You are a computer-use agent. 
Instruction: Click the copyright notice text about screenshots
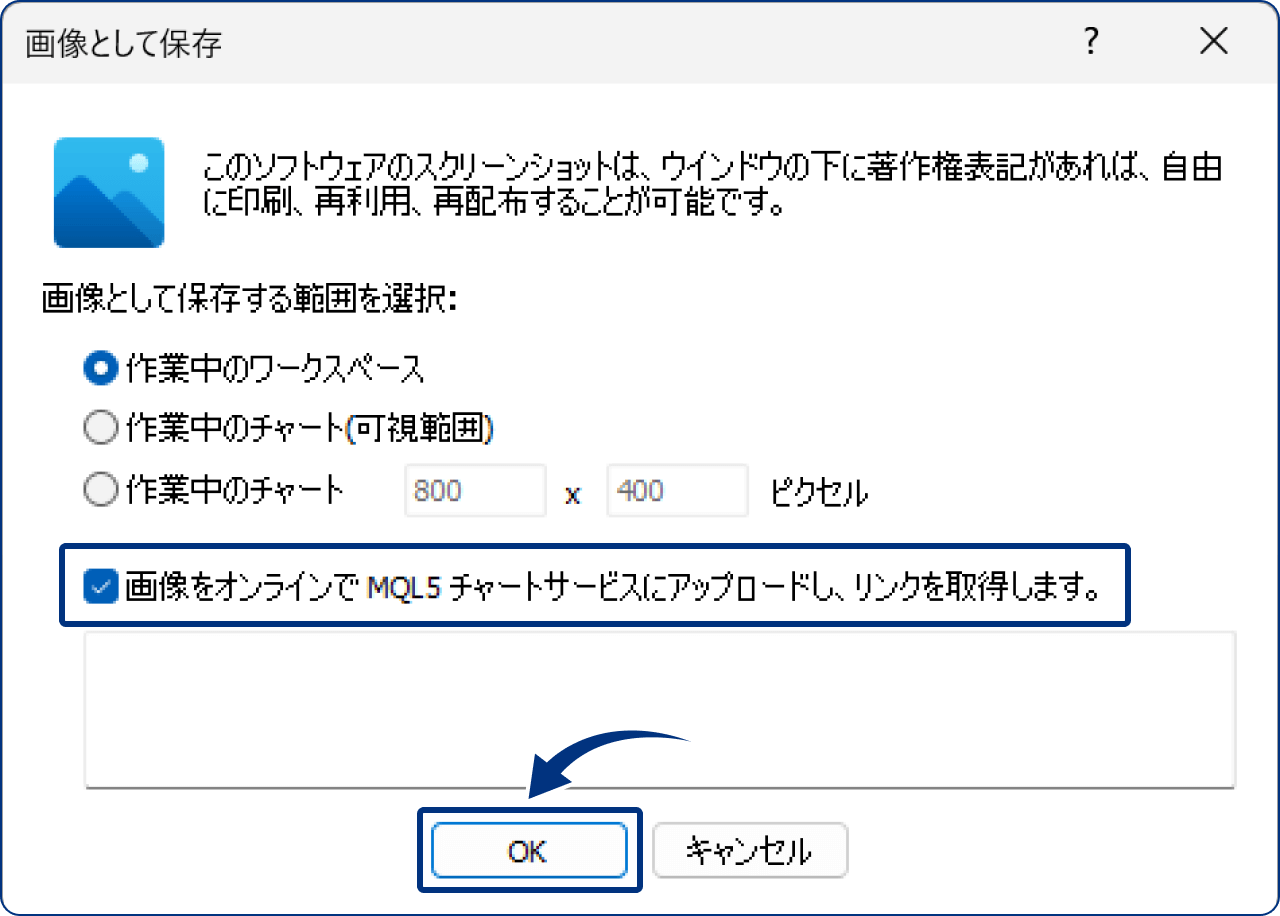(x=712, y=187)
